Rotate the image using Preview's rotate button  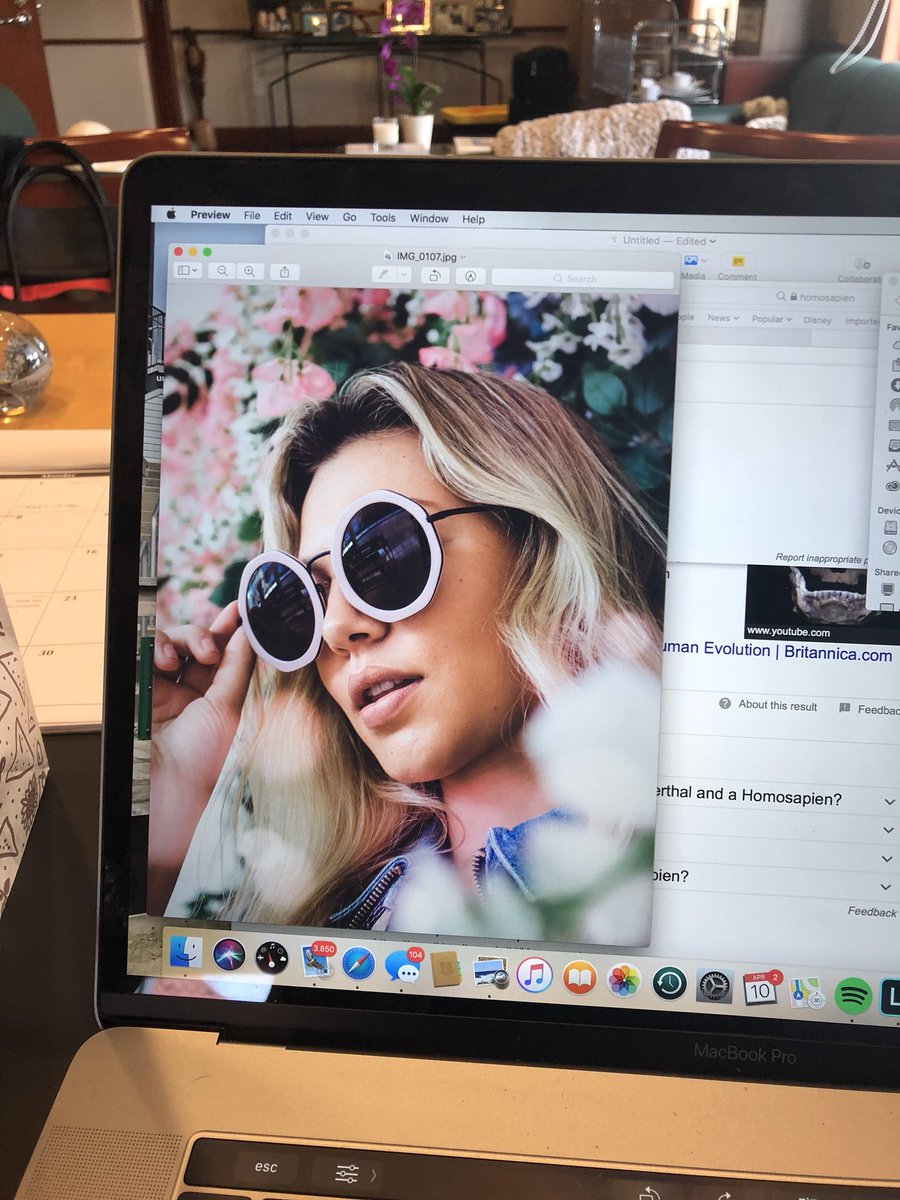click(x=434, y=275)
